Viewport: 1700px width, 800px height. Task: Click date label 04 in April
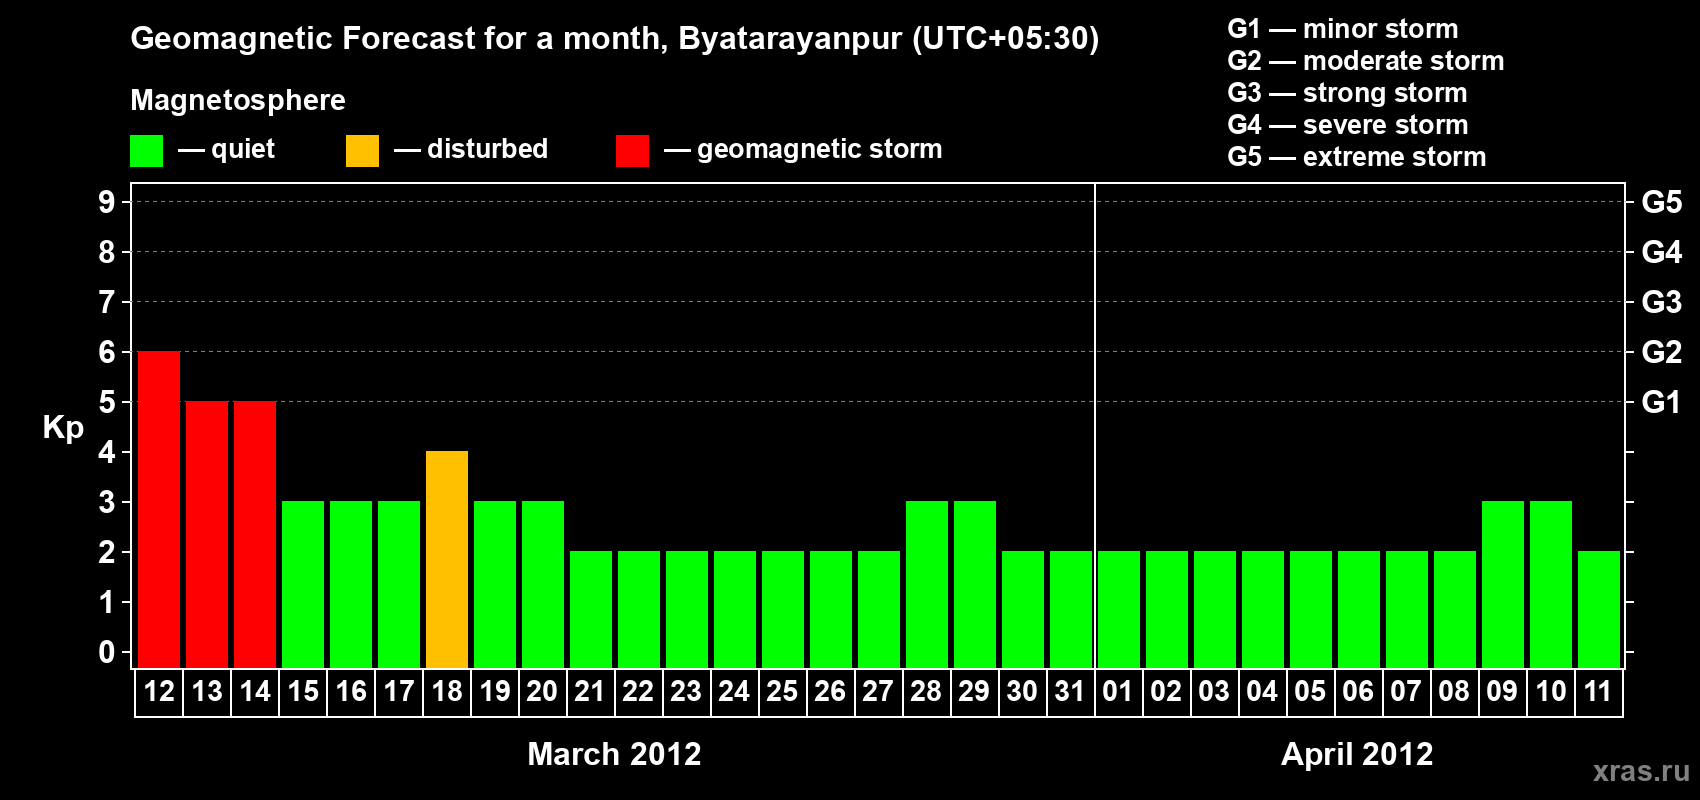click(x=1262, y=691)
